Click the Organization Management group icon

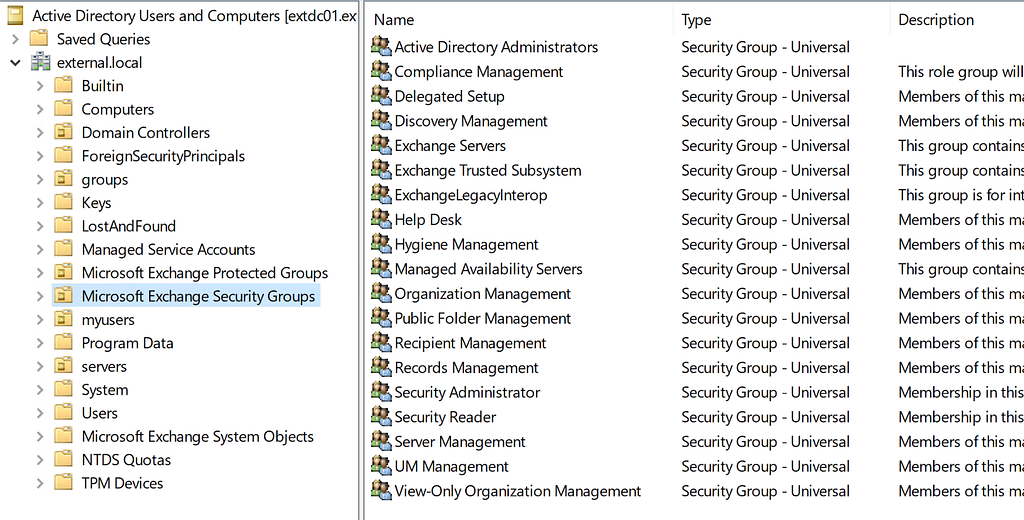point(381,293)
